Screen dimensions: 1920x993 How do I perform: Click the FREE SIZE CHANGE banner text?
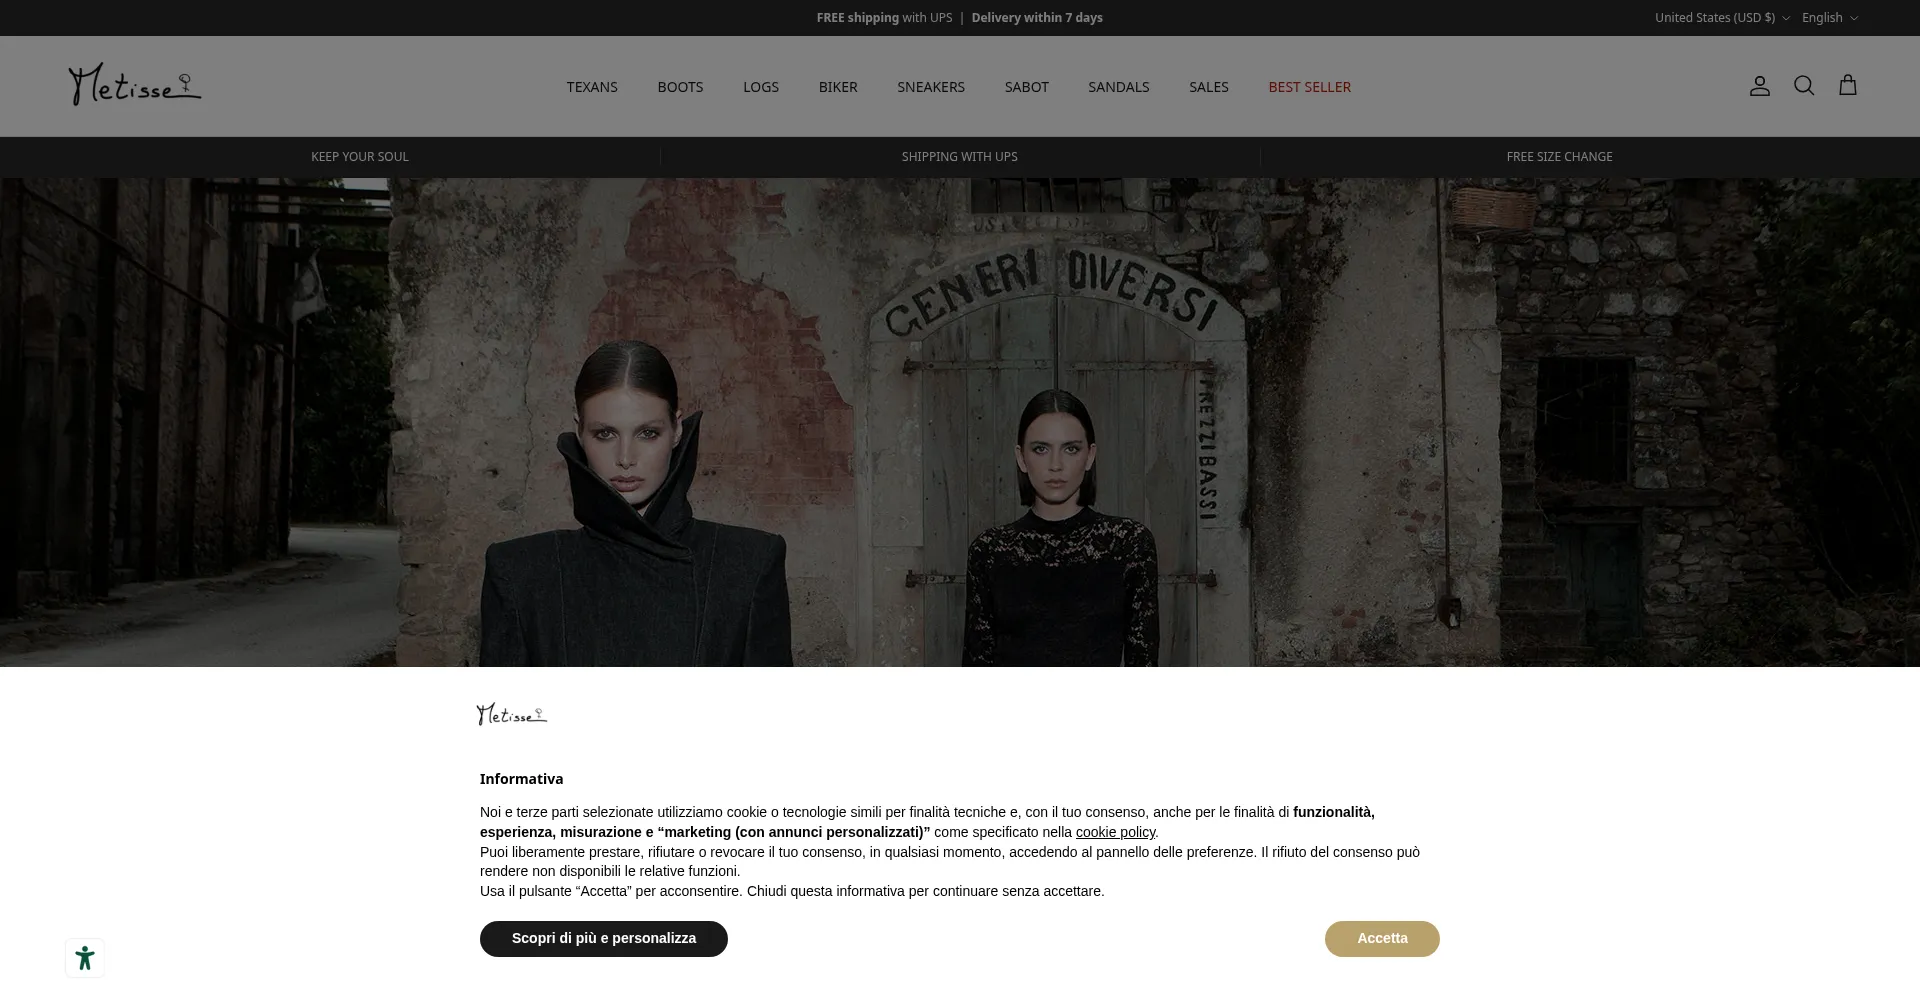click(x=1559, y=157)
